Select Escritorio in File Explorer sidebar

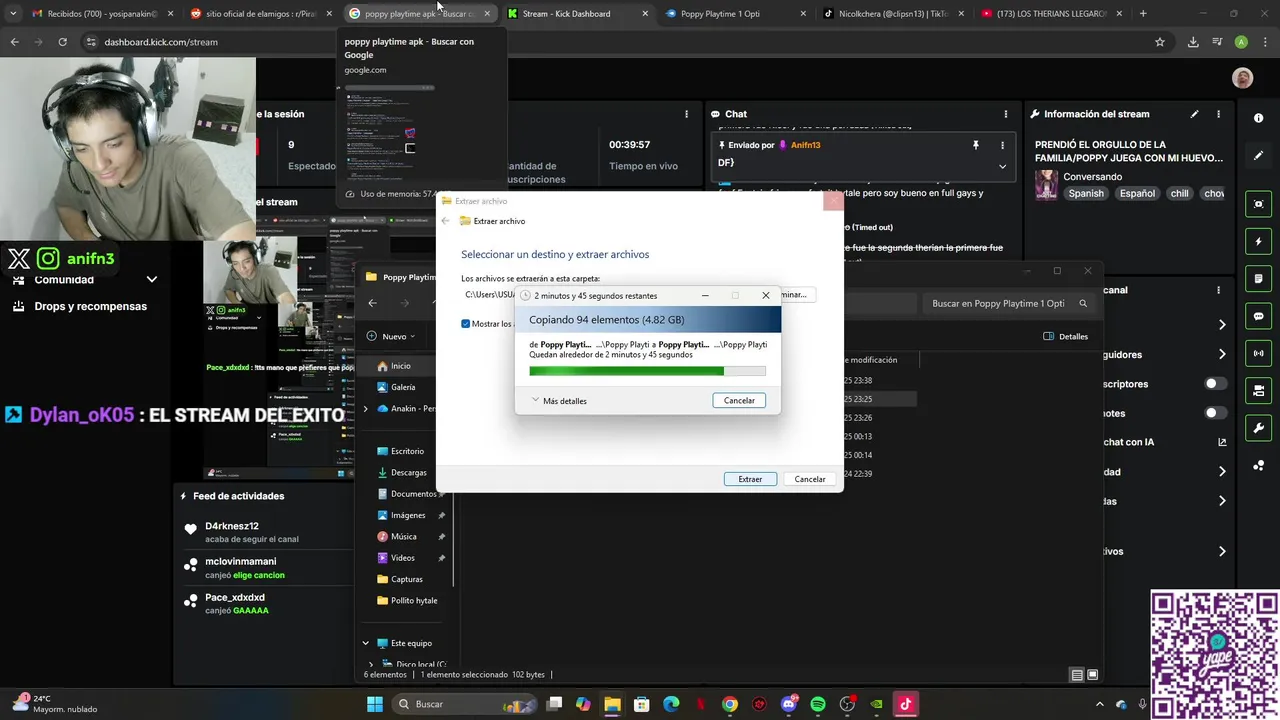click(x=407, y=451)
